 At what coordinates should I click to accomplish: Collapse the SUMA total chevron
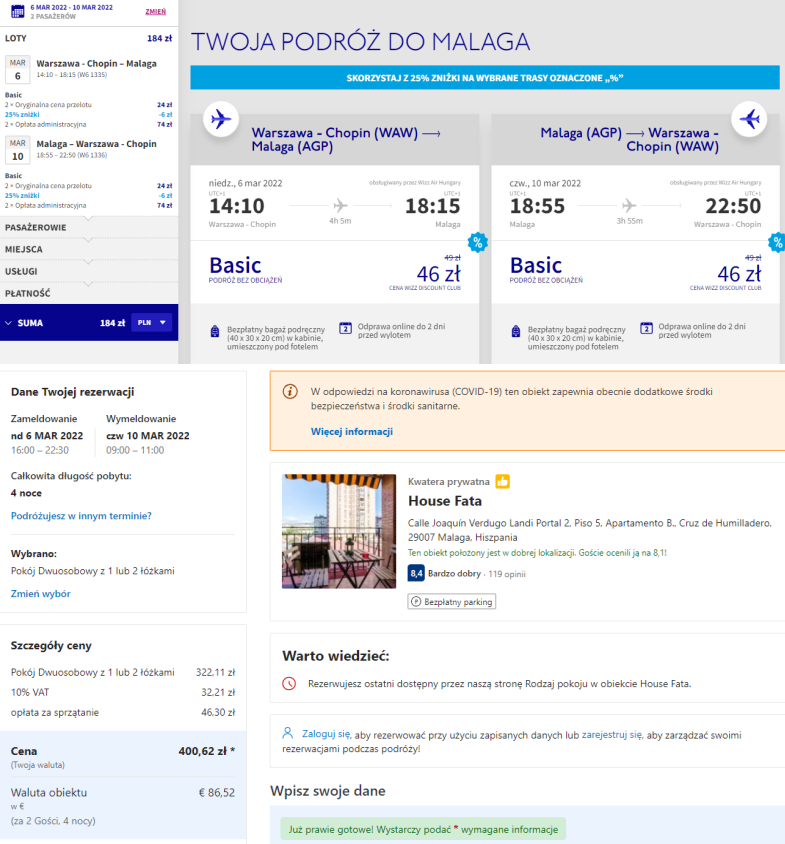click(8, 323)
